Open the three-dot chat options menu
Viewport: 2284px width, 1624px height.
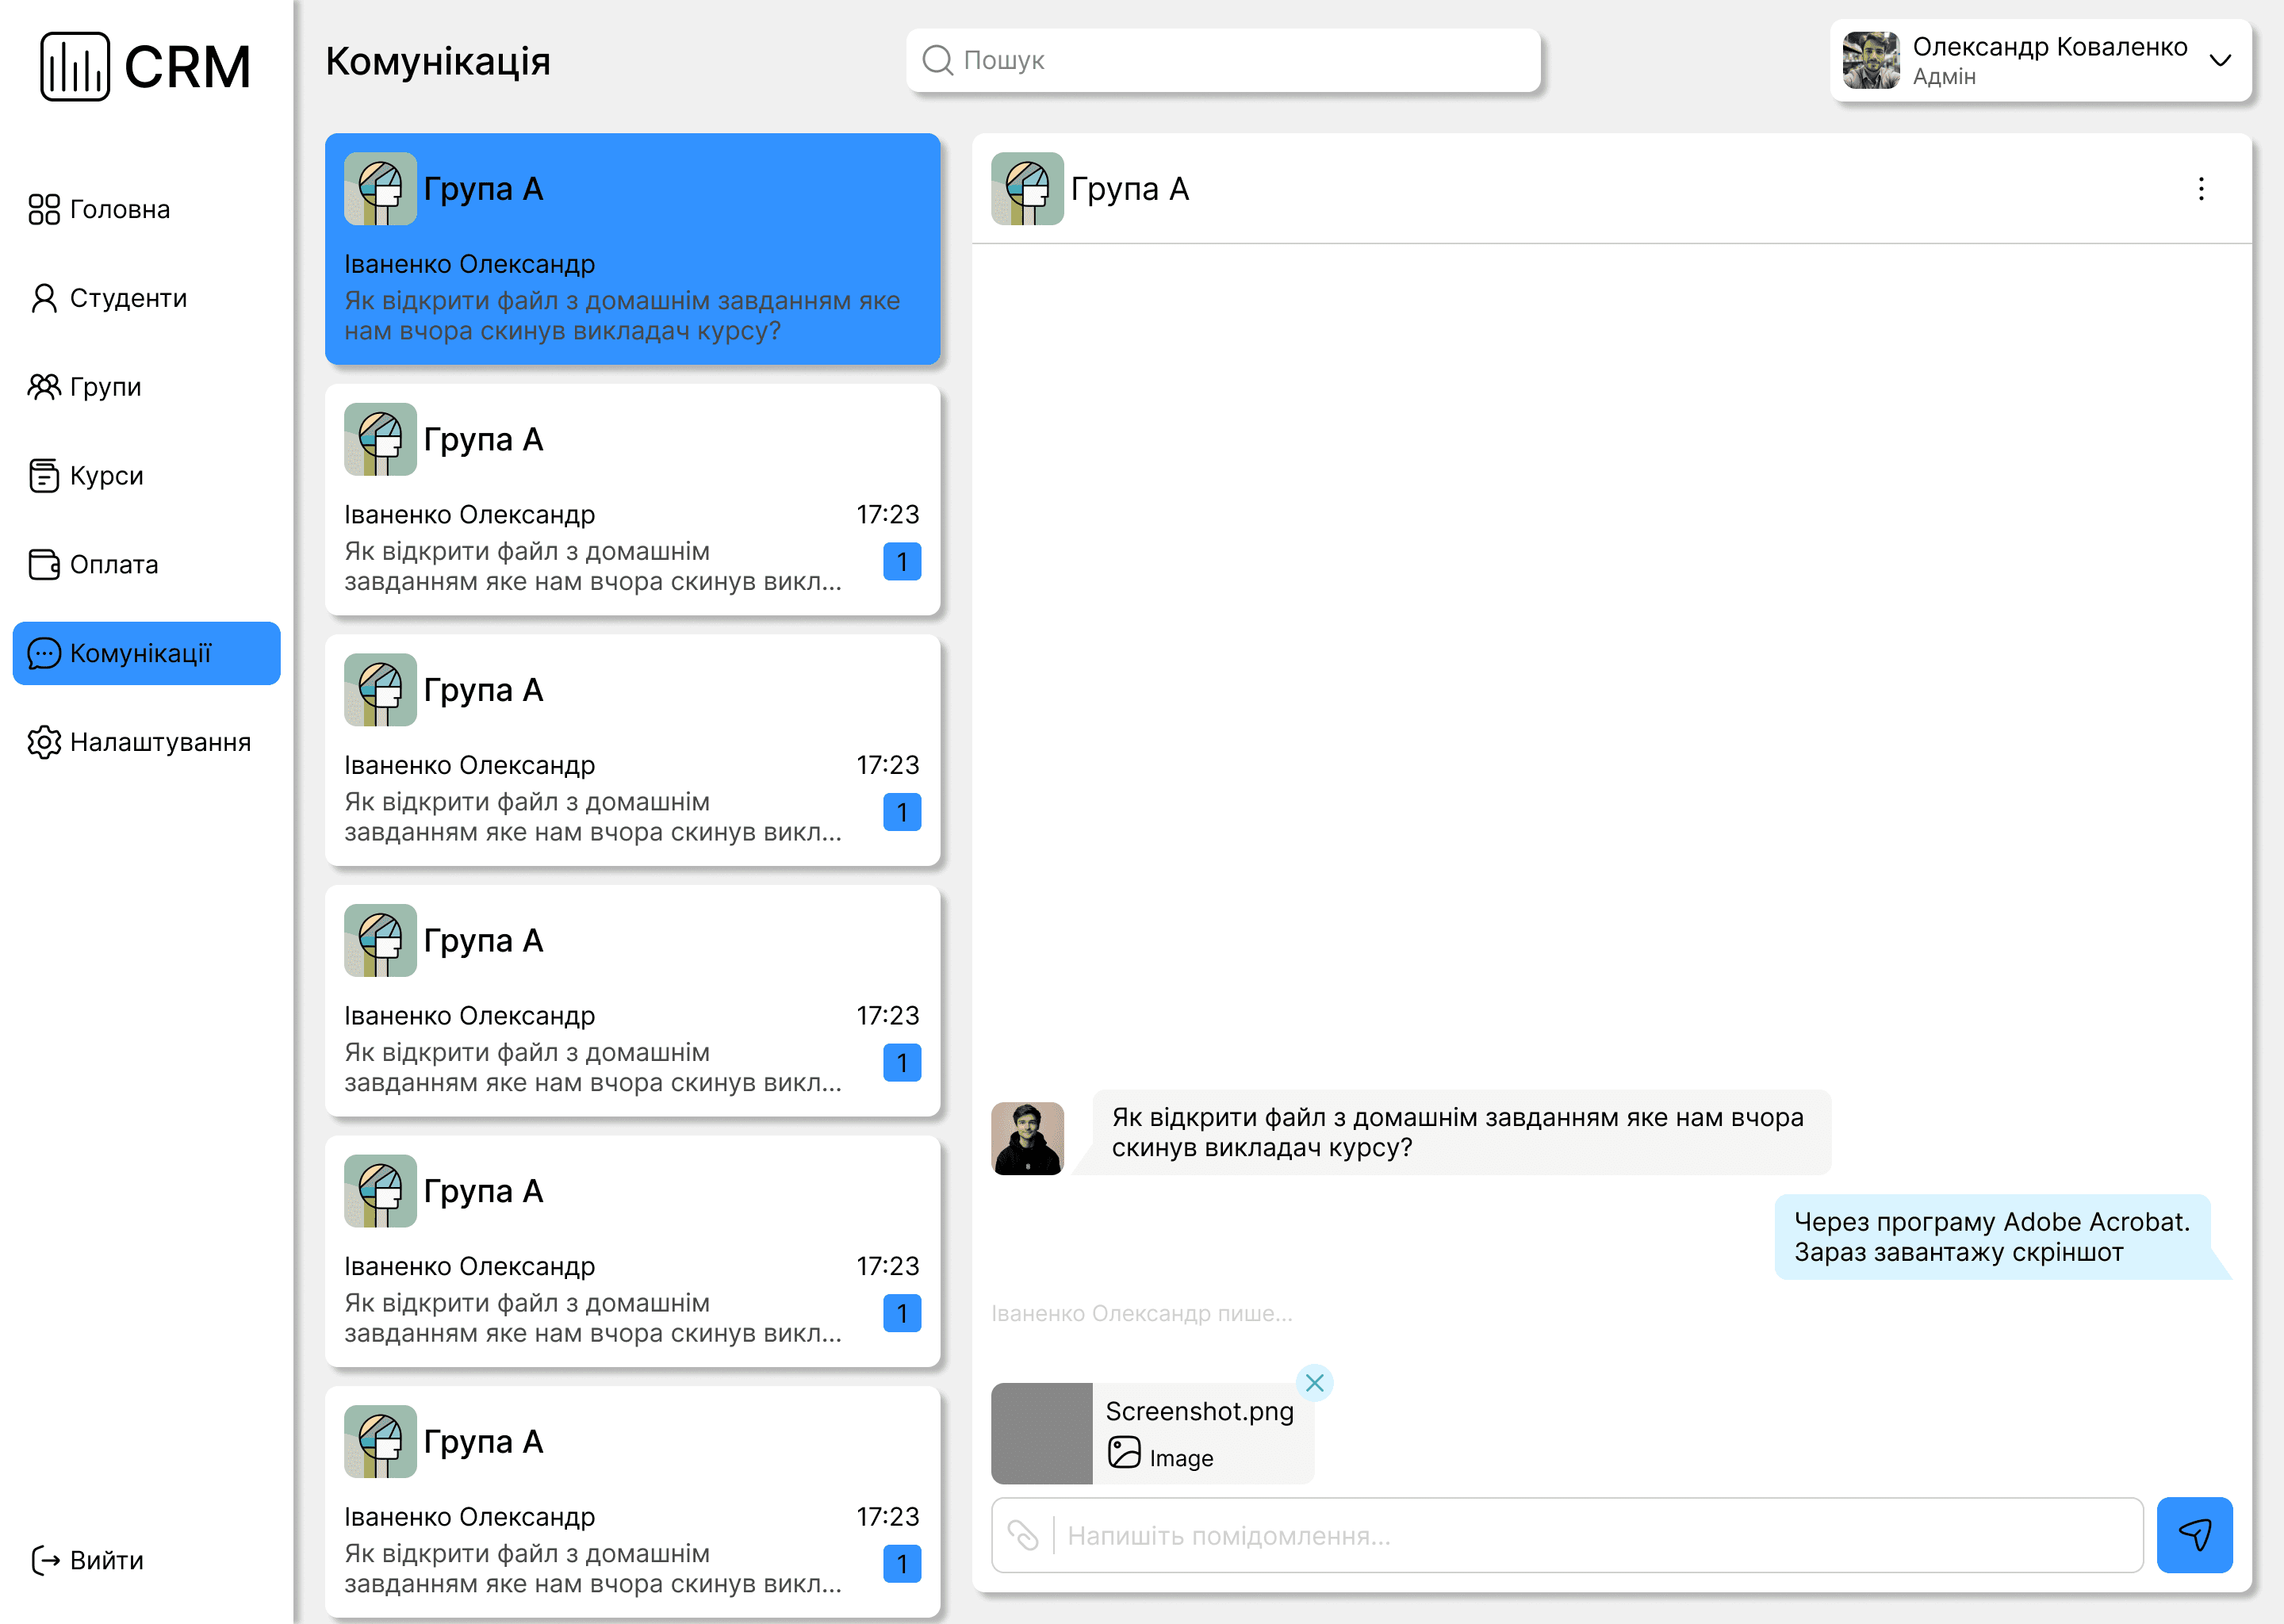(2200, 189)
